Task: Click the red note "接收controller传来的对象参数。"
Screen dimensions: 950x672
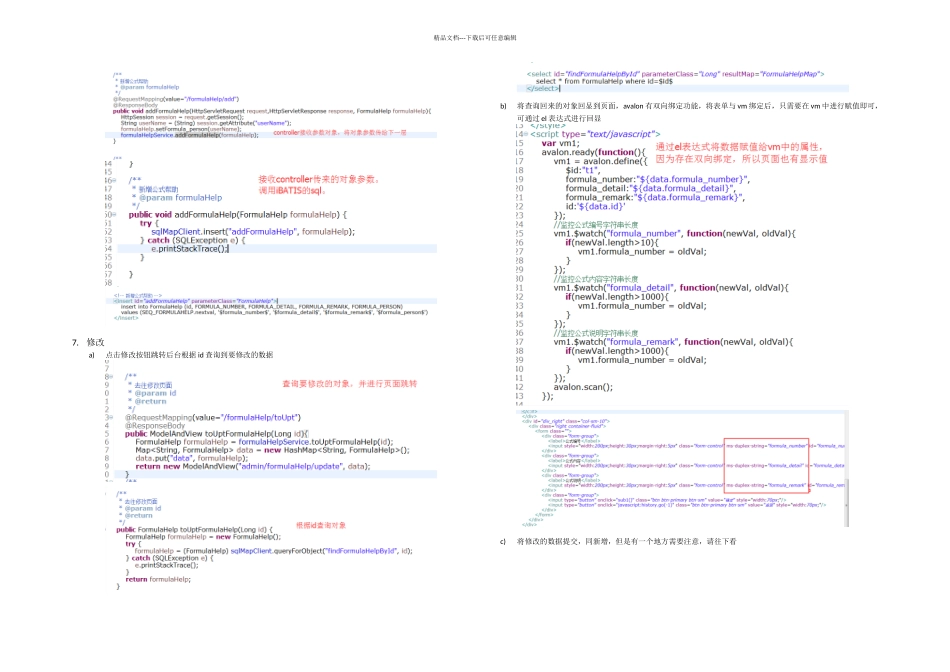Action: [x=319, y=179]
